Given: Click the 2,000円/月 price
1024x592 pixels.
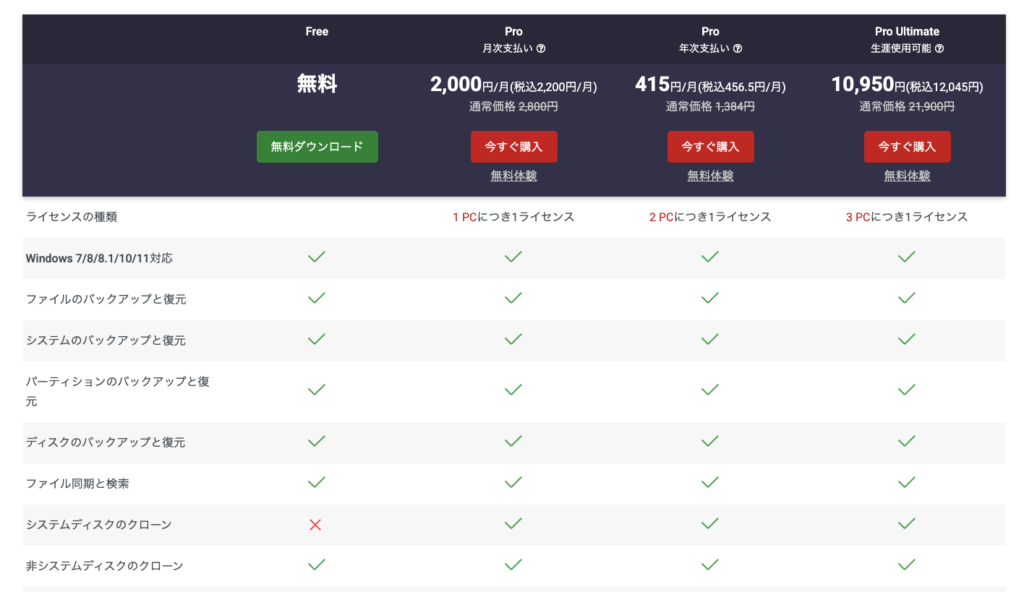Looking at the screenshot, I should click(513, 85).
